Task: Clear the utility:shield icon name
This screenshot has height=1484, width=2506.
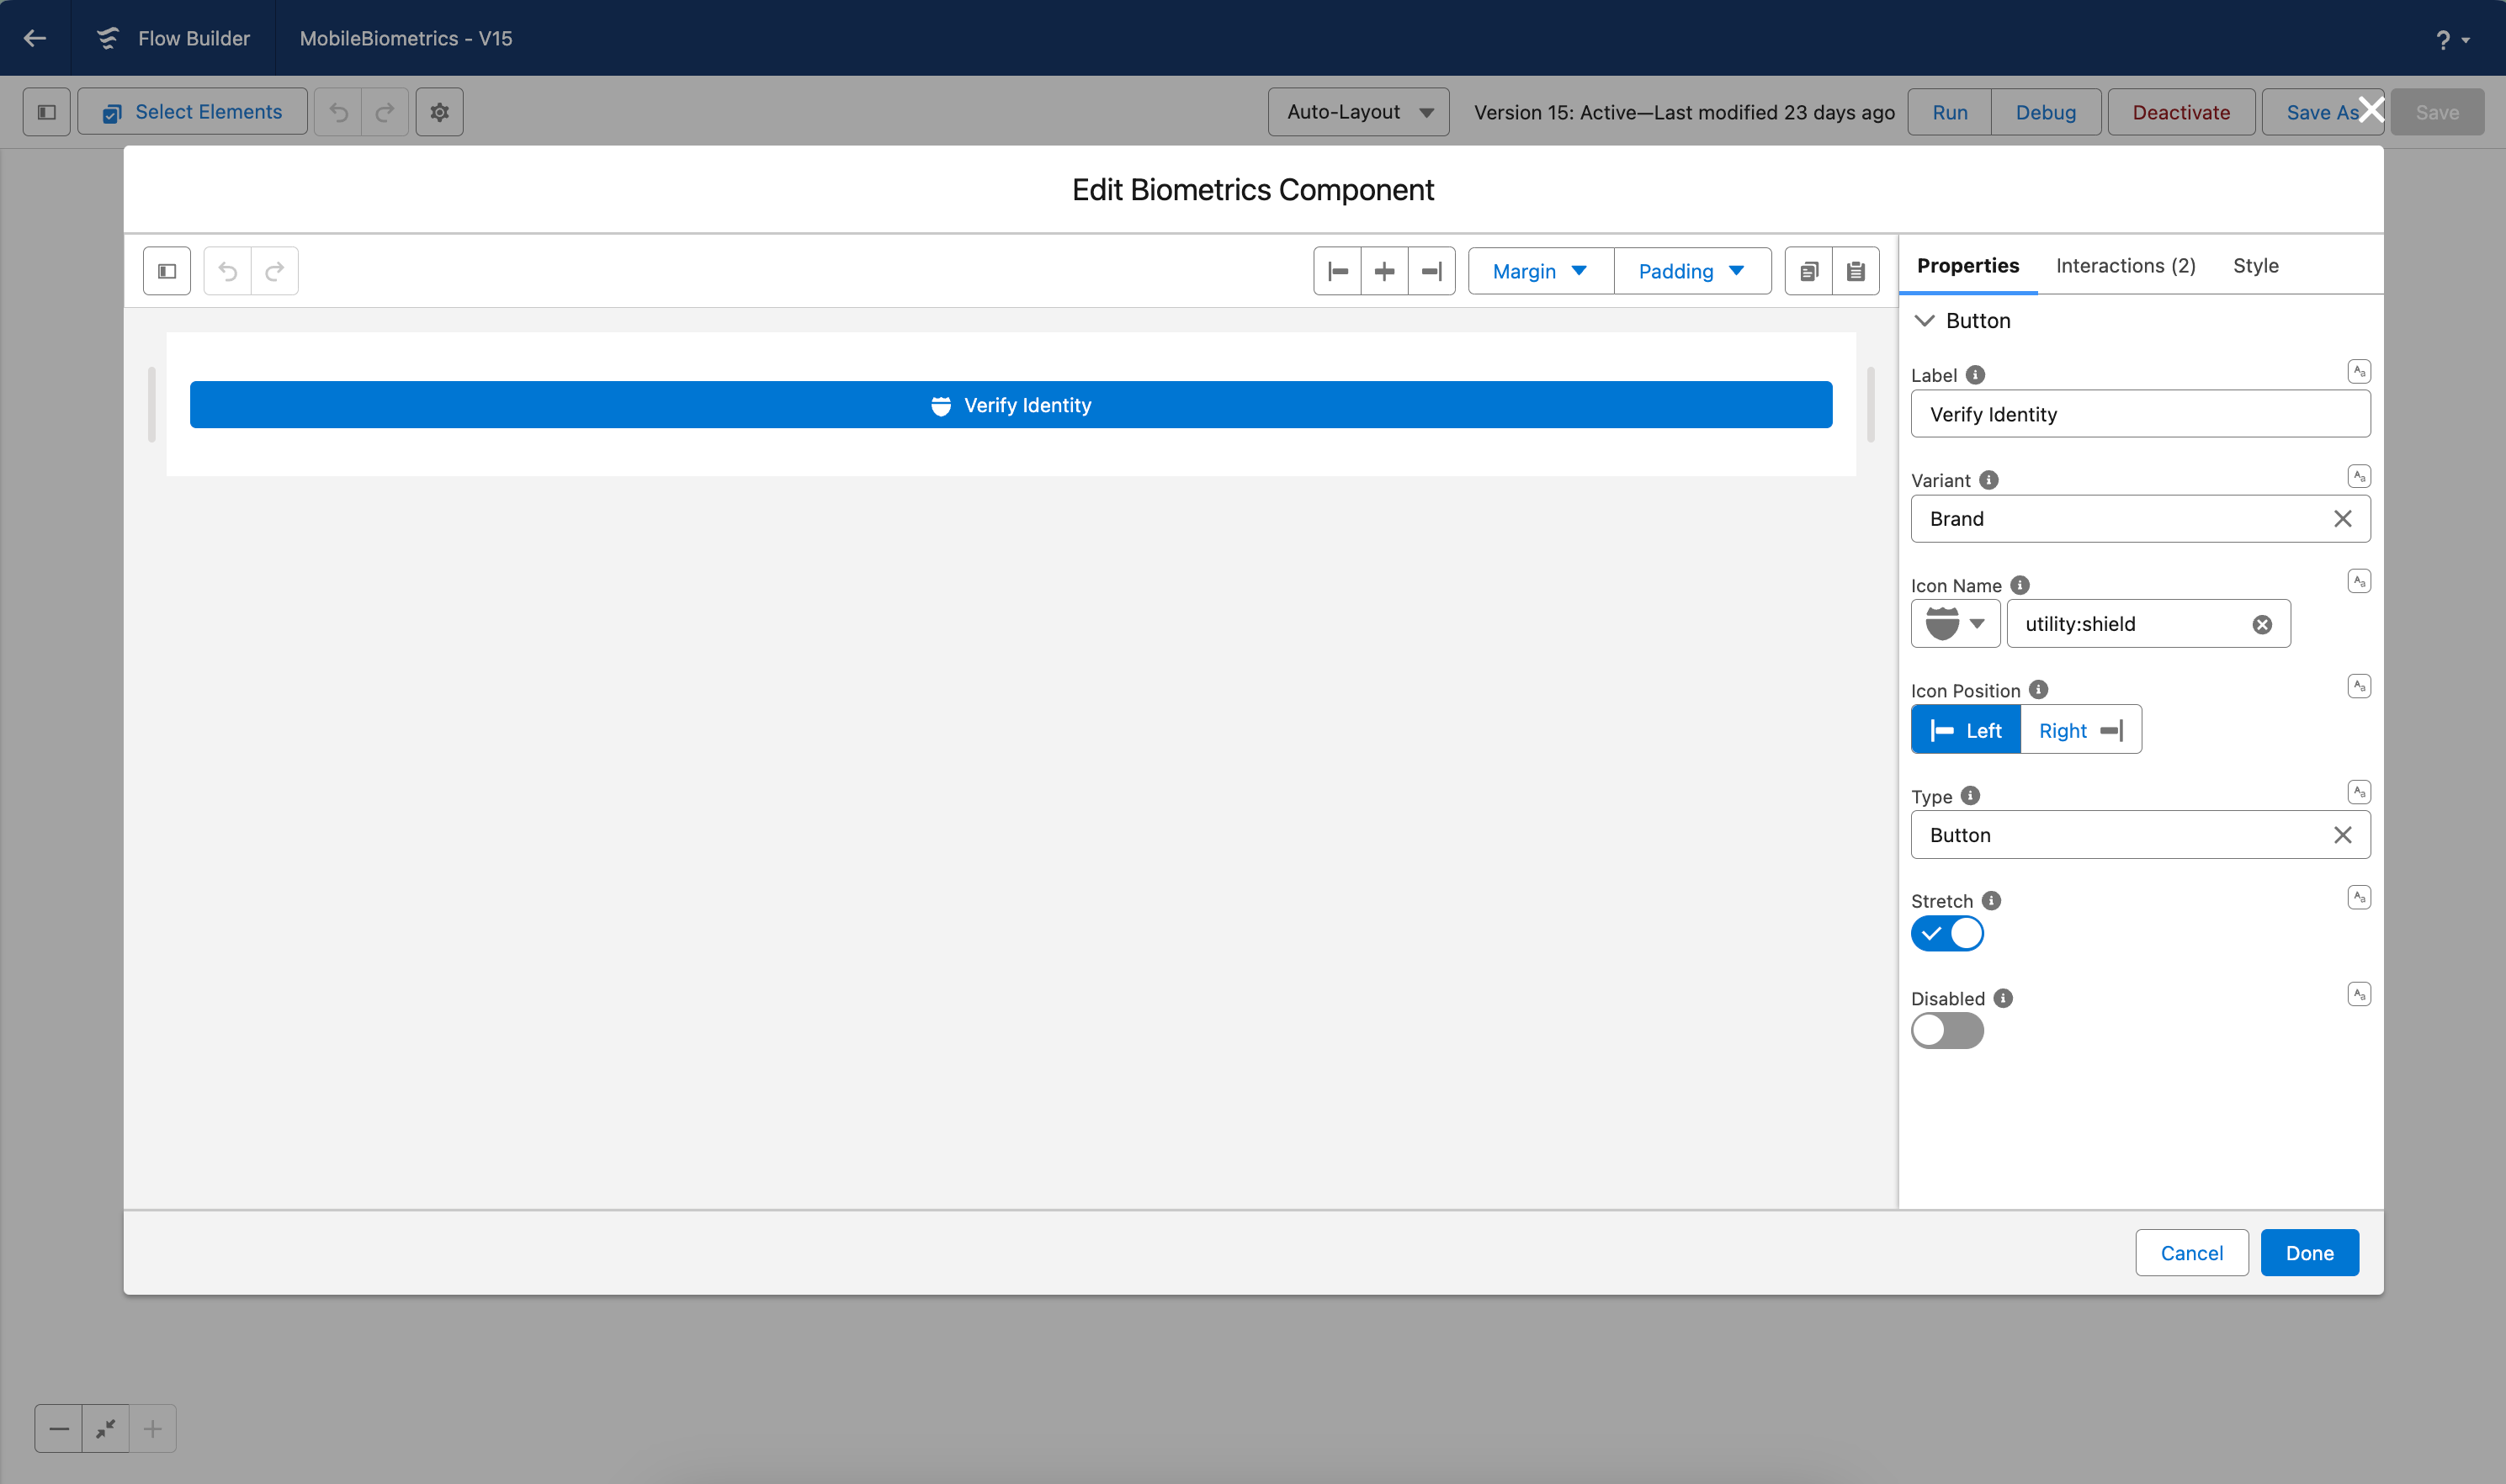Action: click(x=2261, y=624)
